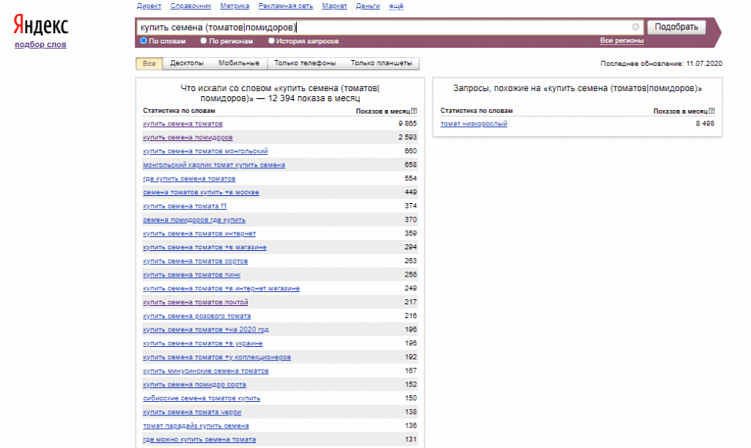Open the 'Директ' top menu link
Viewport: 751px width, 448px height.
[x=149, y=6]
